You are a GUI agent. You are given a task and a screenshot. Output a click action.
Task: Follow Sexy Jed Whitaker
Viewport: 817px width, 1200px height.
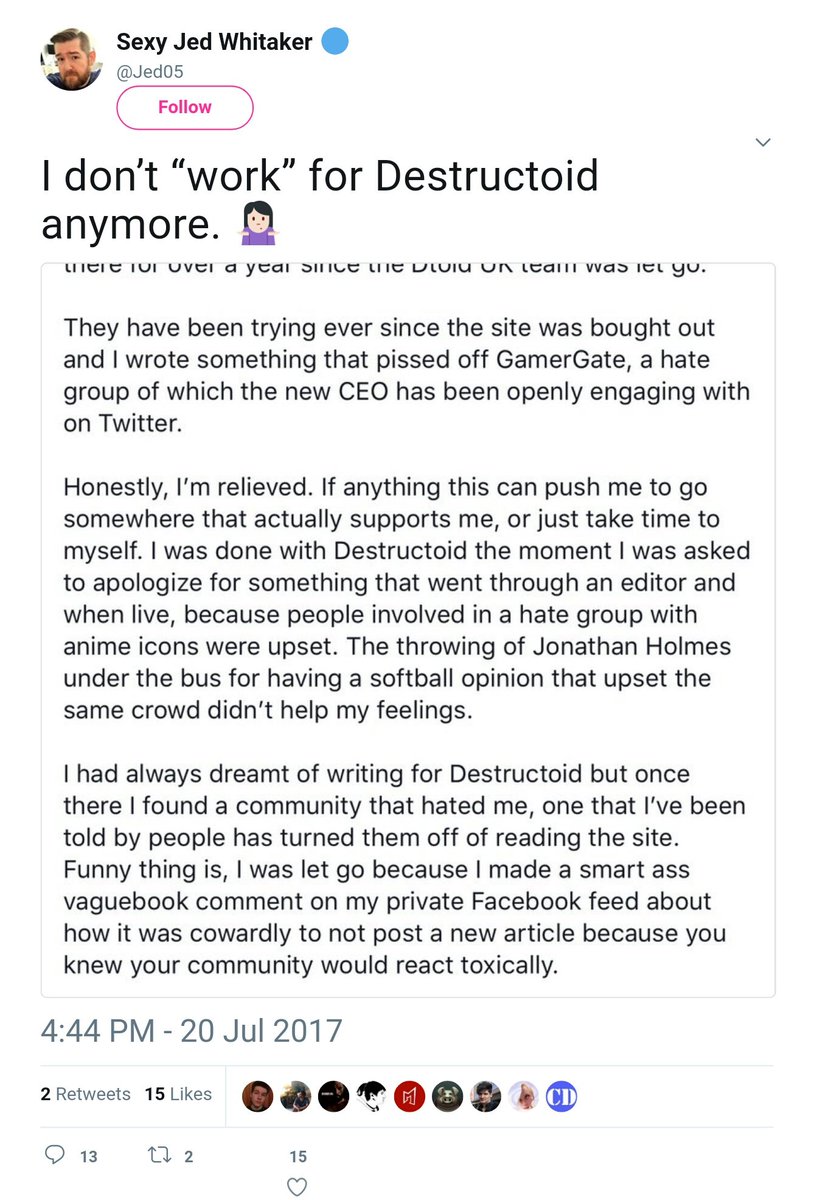[185, 108]
